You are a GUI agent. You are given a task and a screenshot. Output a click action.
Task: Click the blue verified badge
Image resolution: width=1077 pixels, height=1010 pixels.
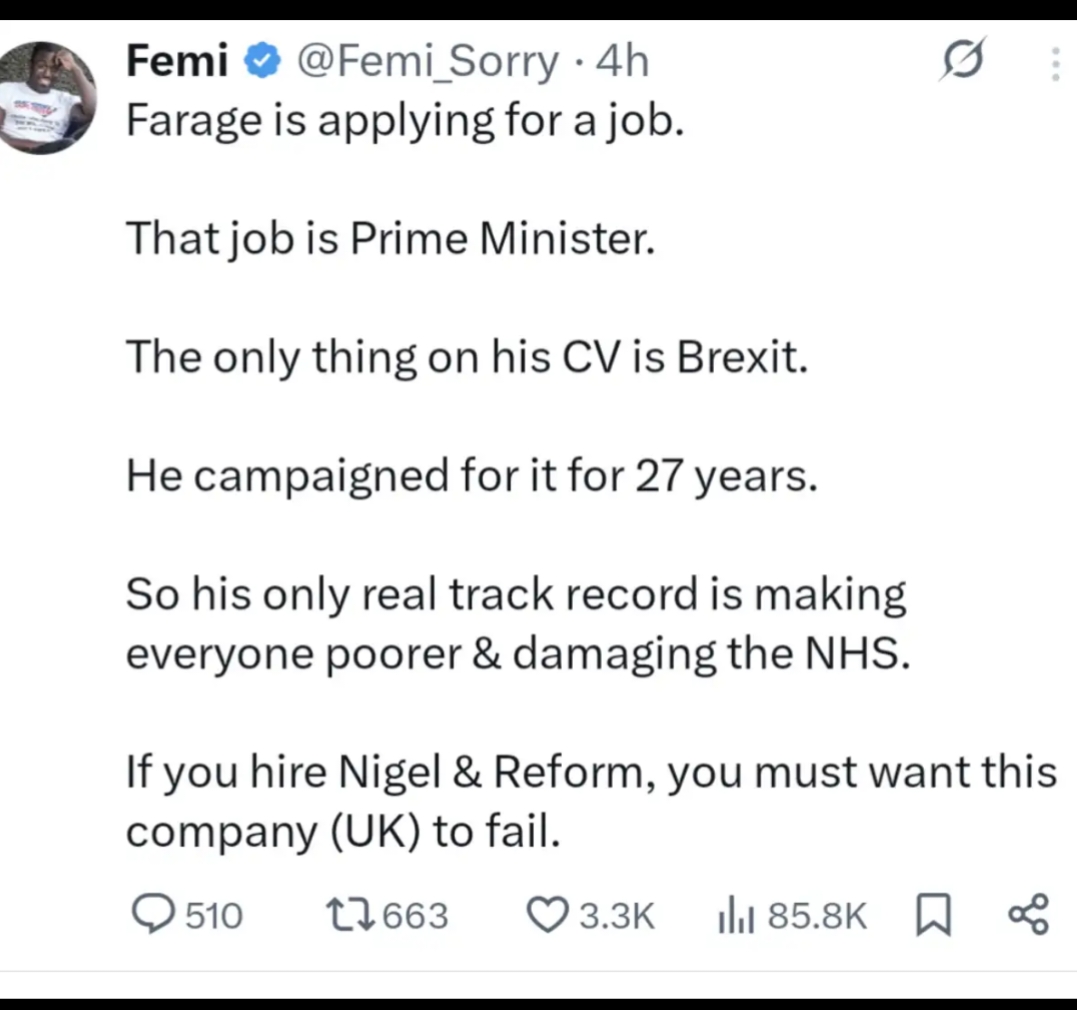(262, 62)
